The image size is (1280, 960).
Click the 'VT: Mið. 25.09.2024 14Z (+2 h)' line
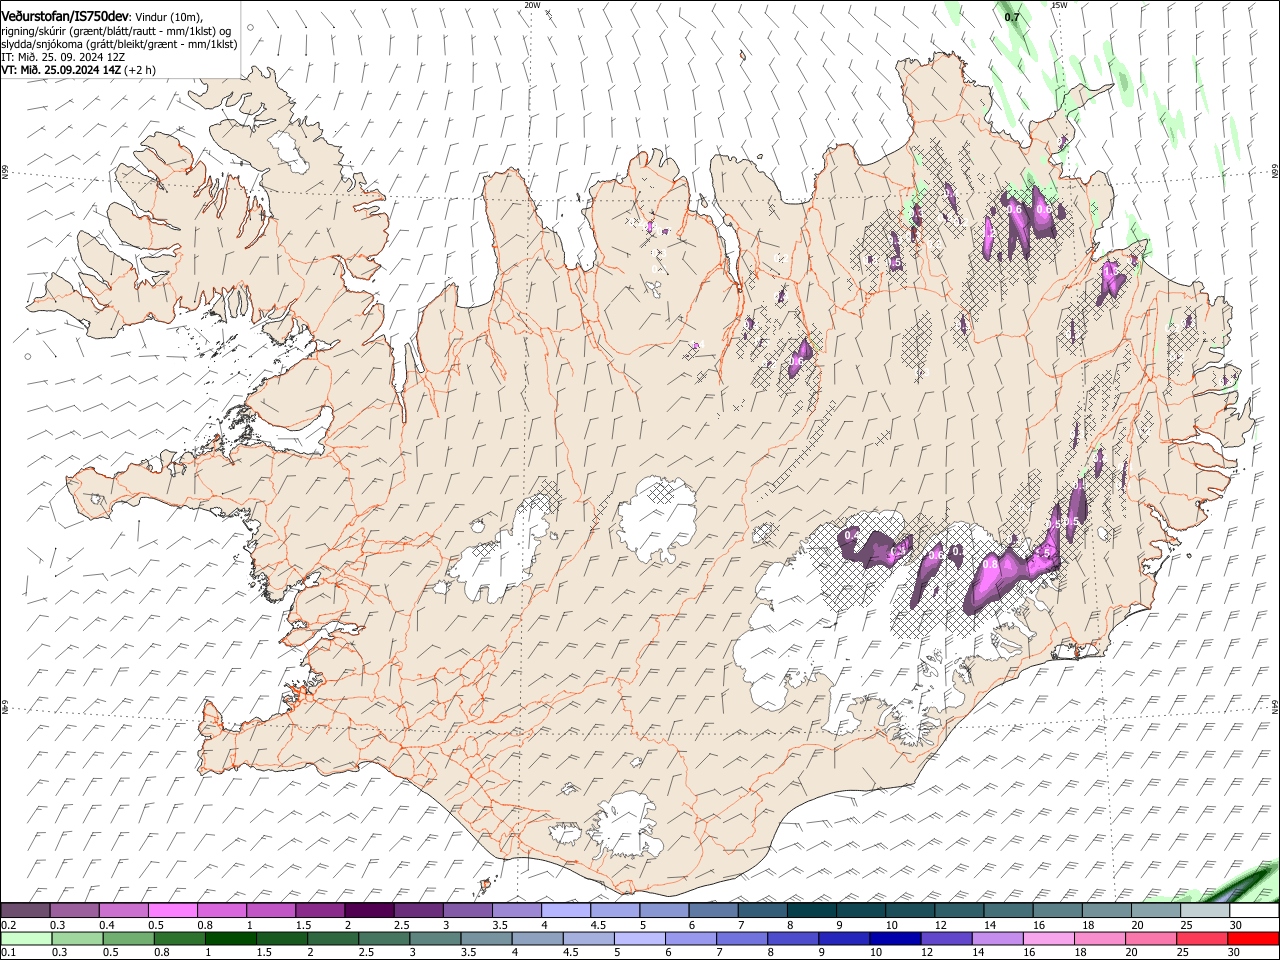pos(78,70)
